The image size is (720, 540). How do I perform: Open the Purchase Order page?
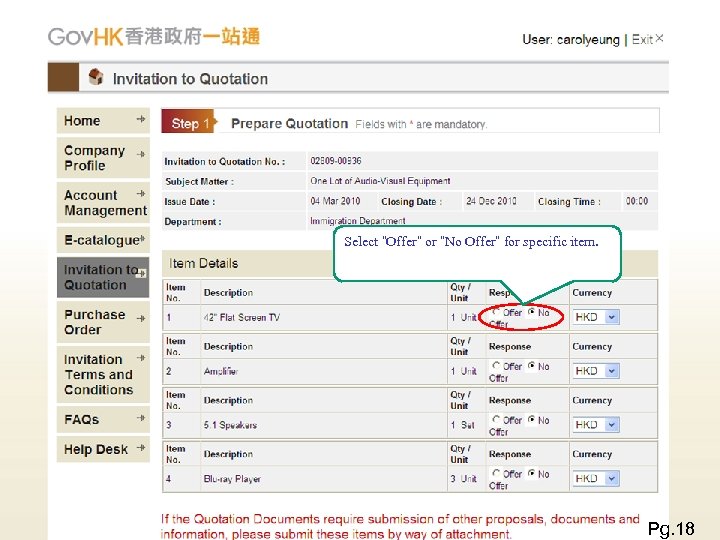(103, 322)
